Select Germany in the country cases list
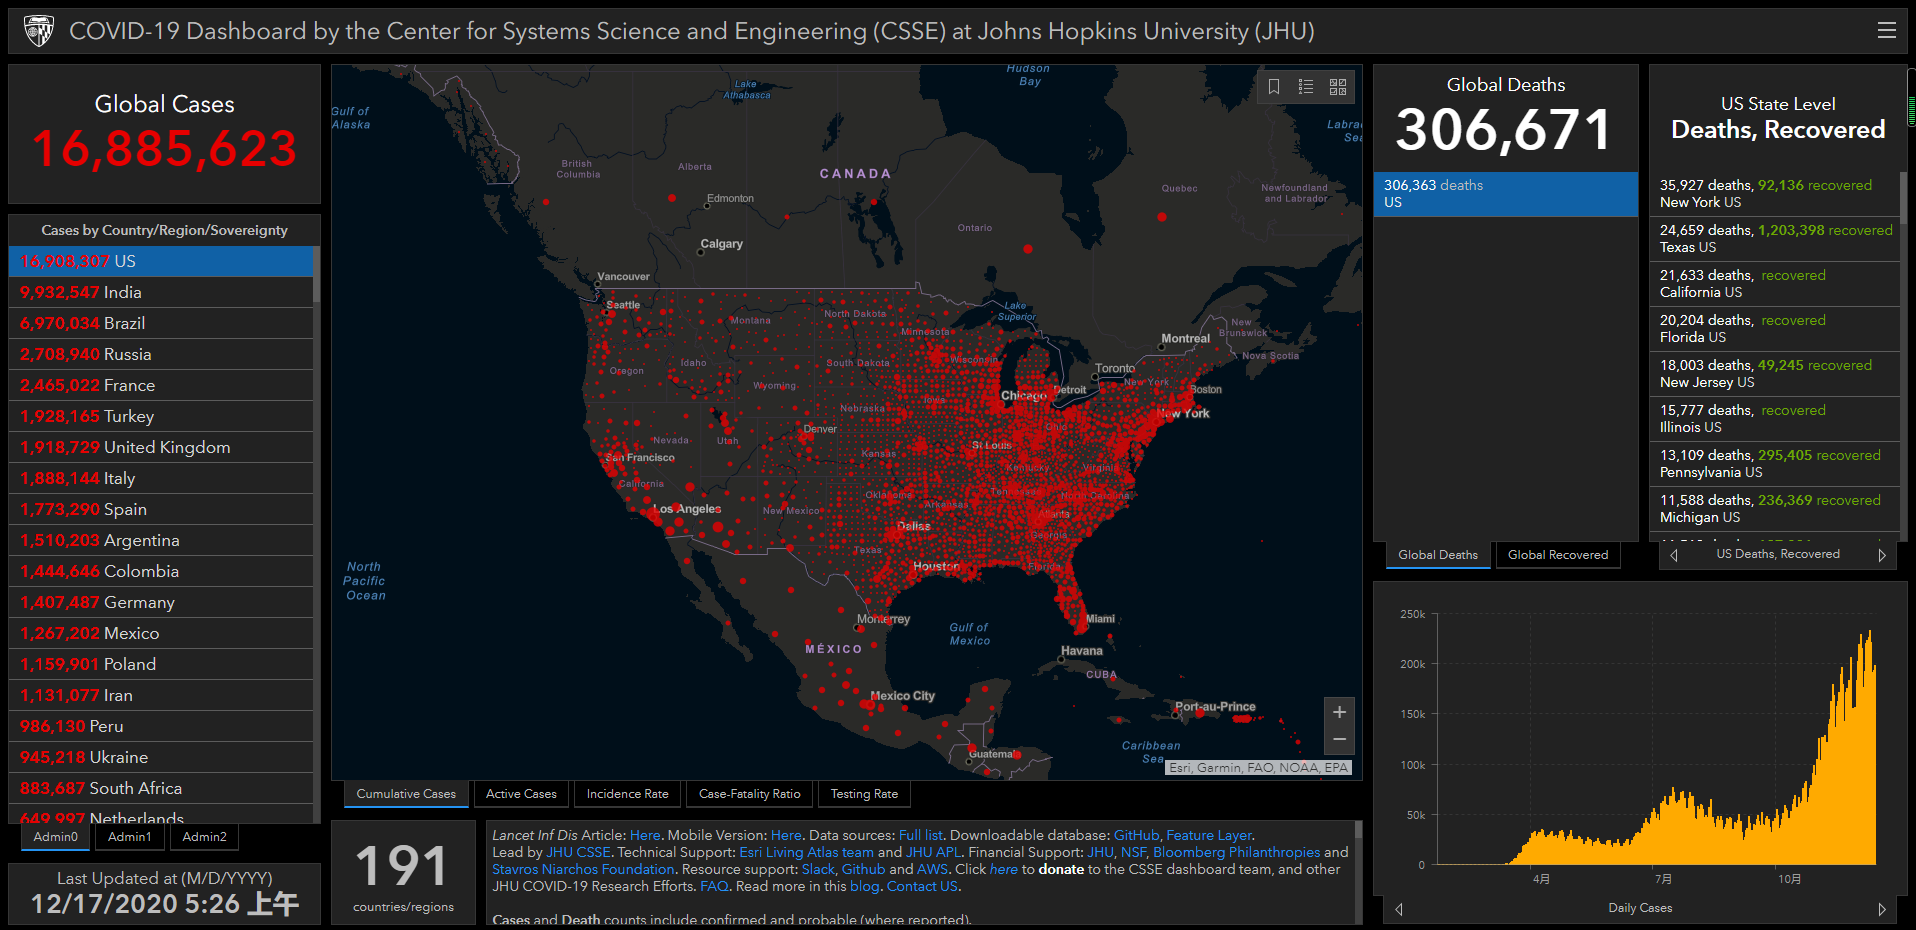1916x930 pixels. [161, 602]
